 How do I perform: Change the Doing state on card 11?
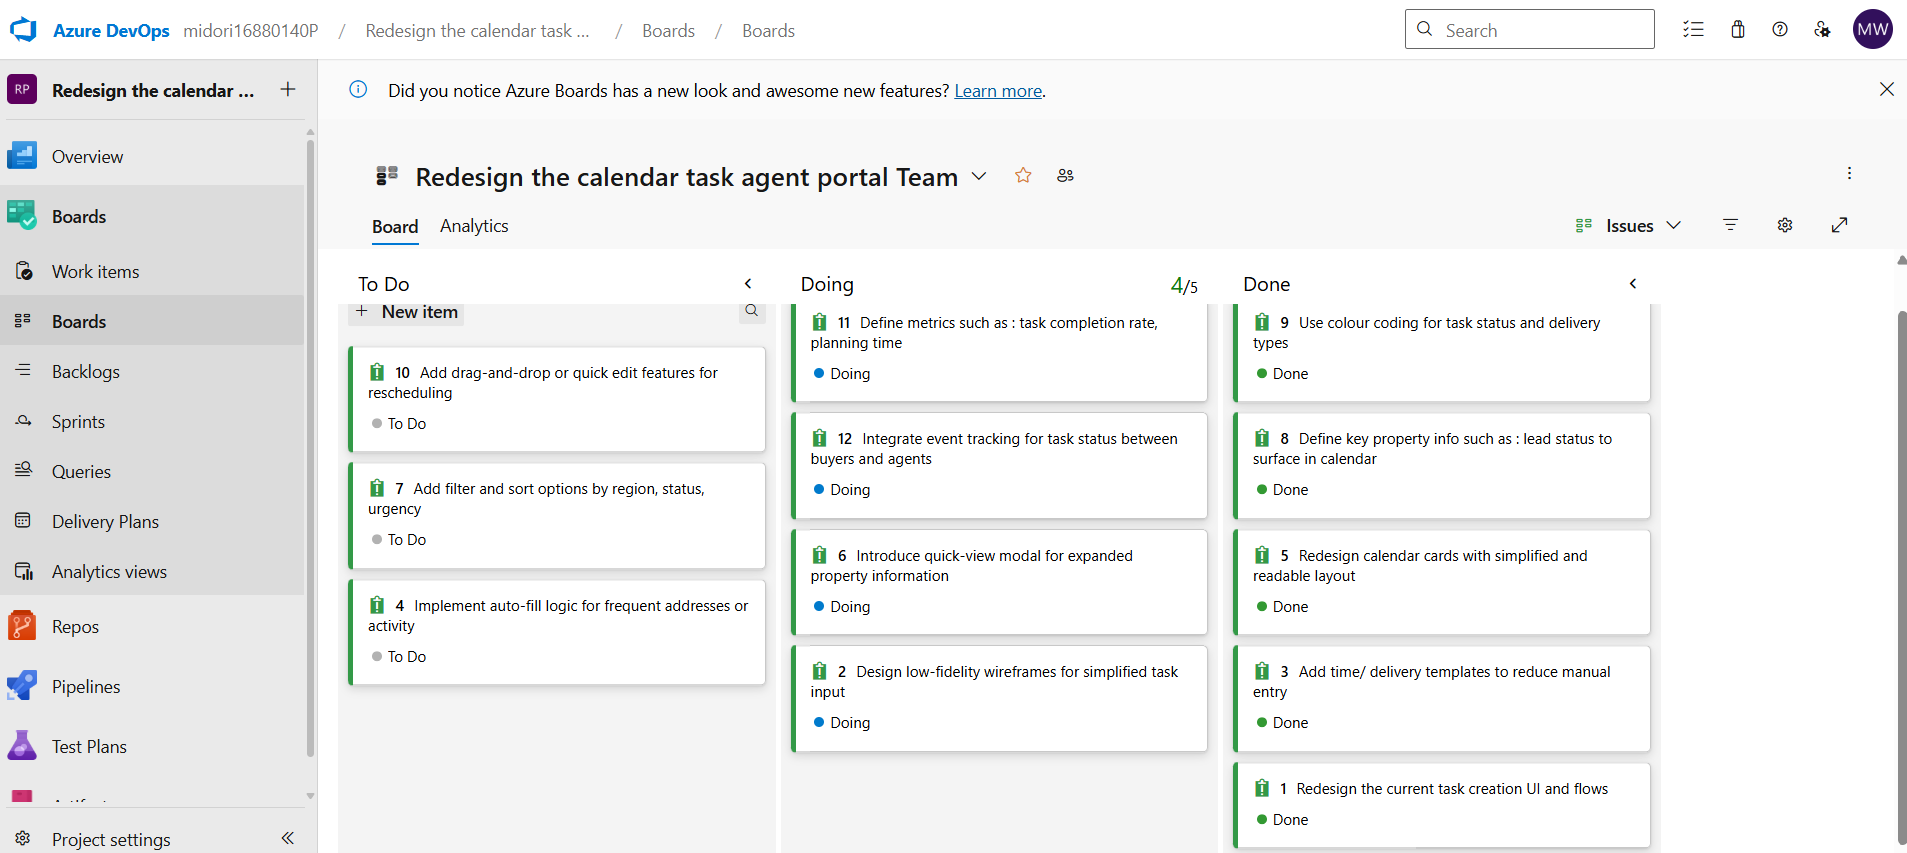pyautogui.click(x=842, y=374)
